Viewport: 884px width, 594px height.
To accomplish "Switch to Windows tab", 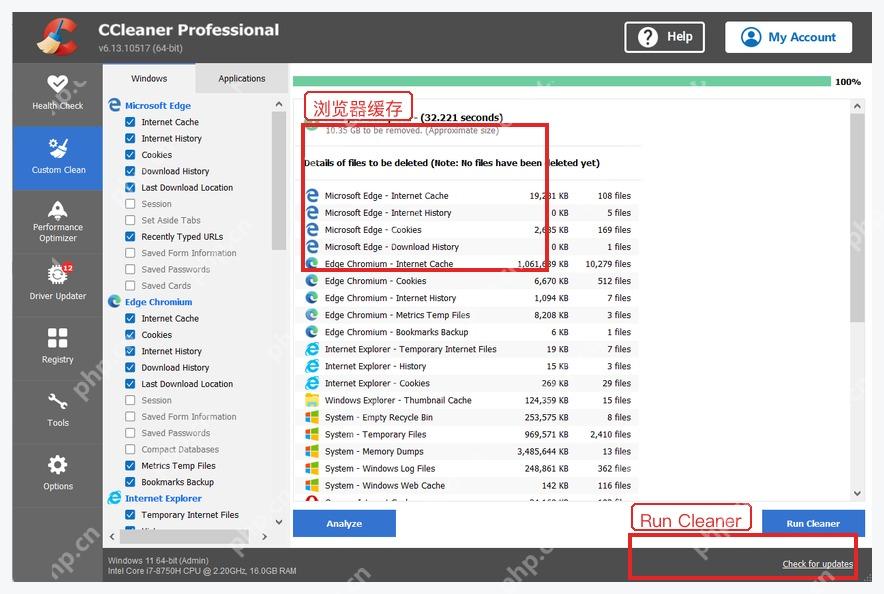I will (x=149, y=78).
